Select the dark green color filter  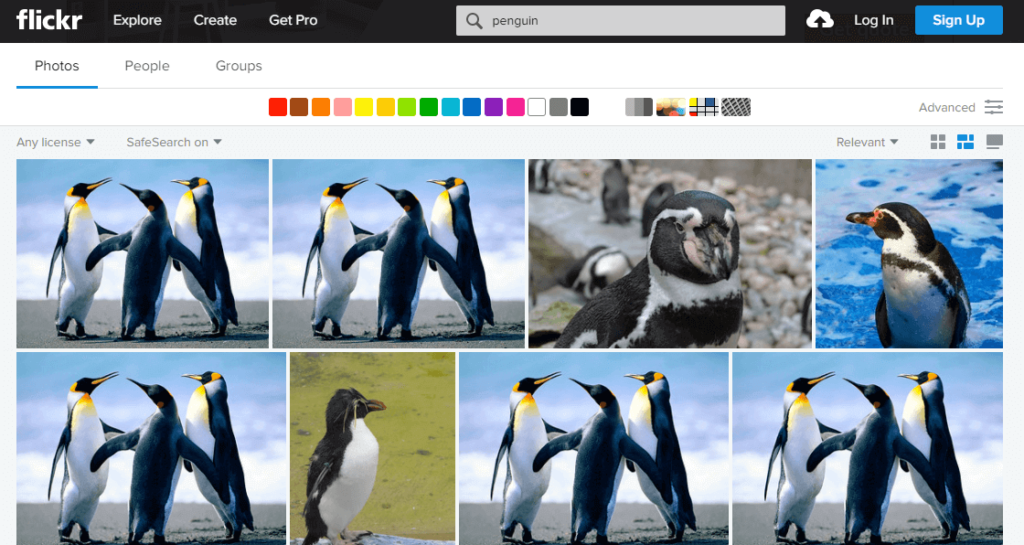pyautogui.click(x=428, y=107)
